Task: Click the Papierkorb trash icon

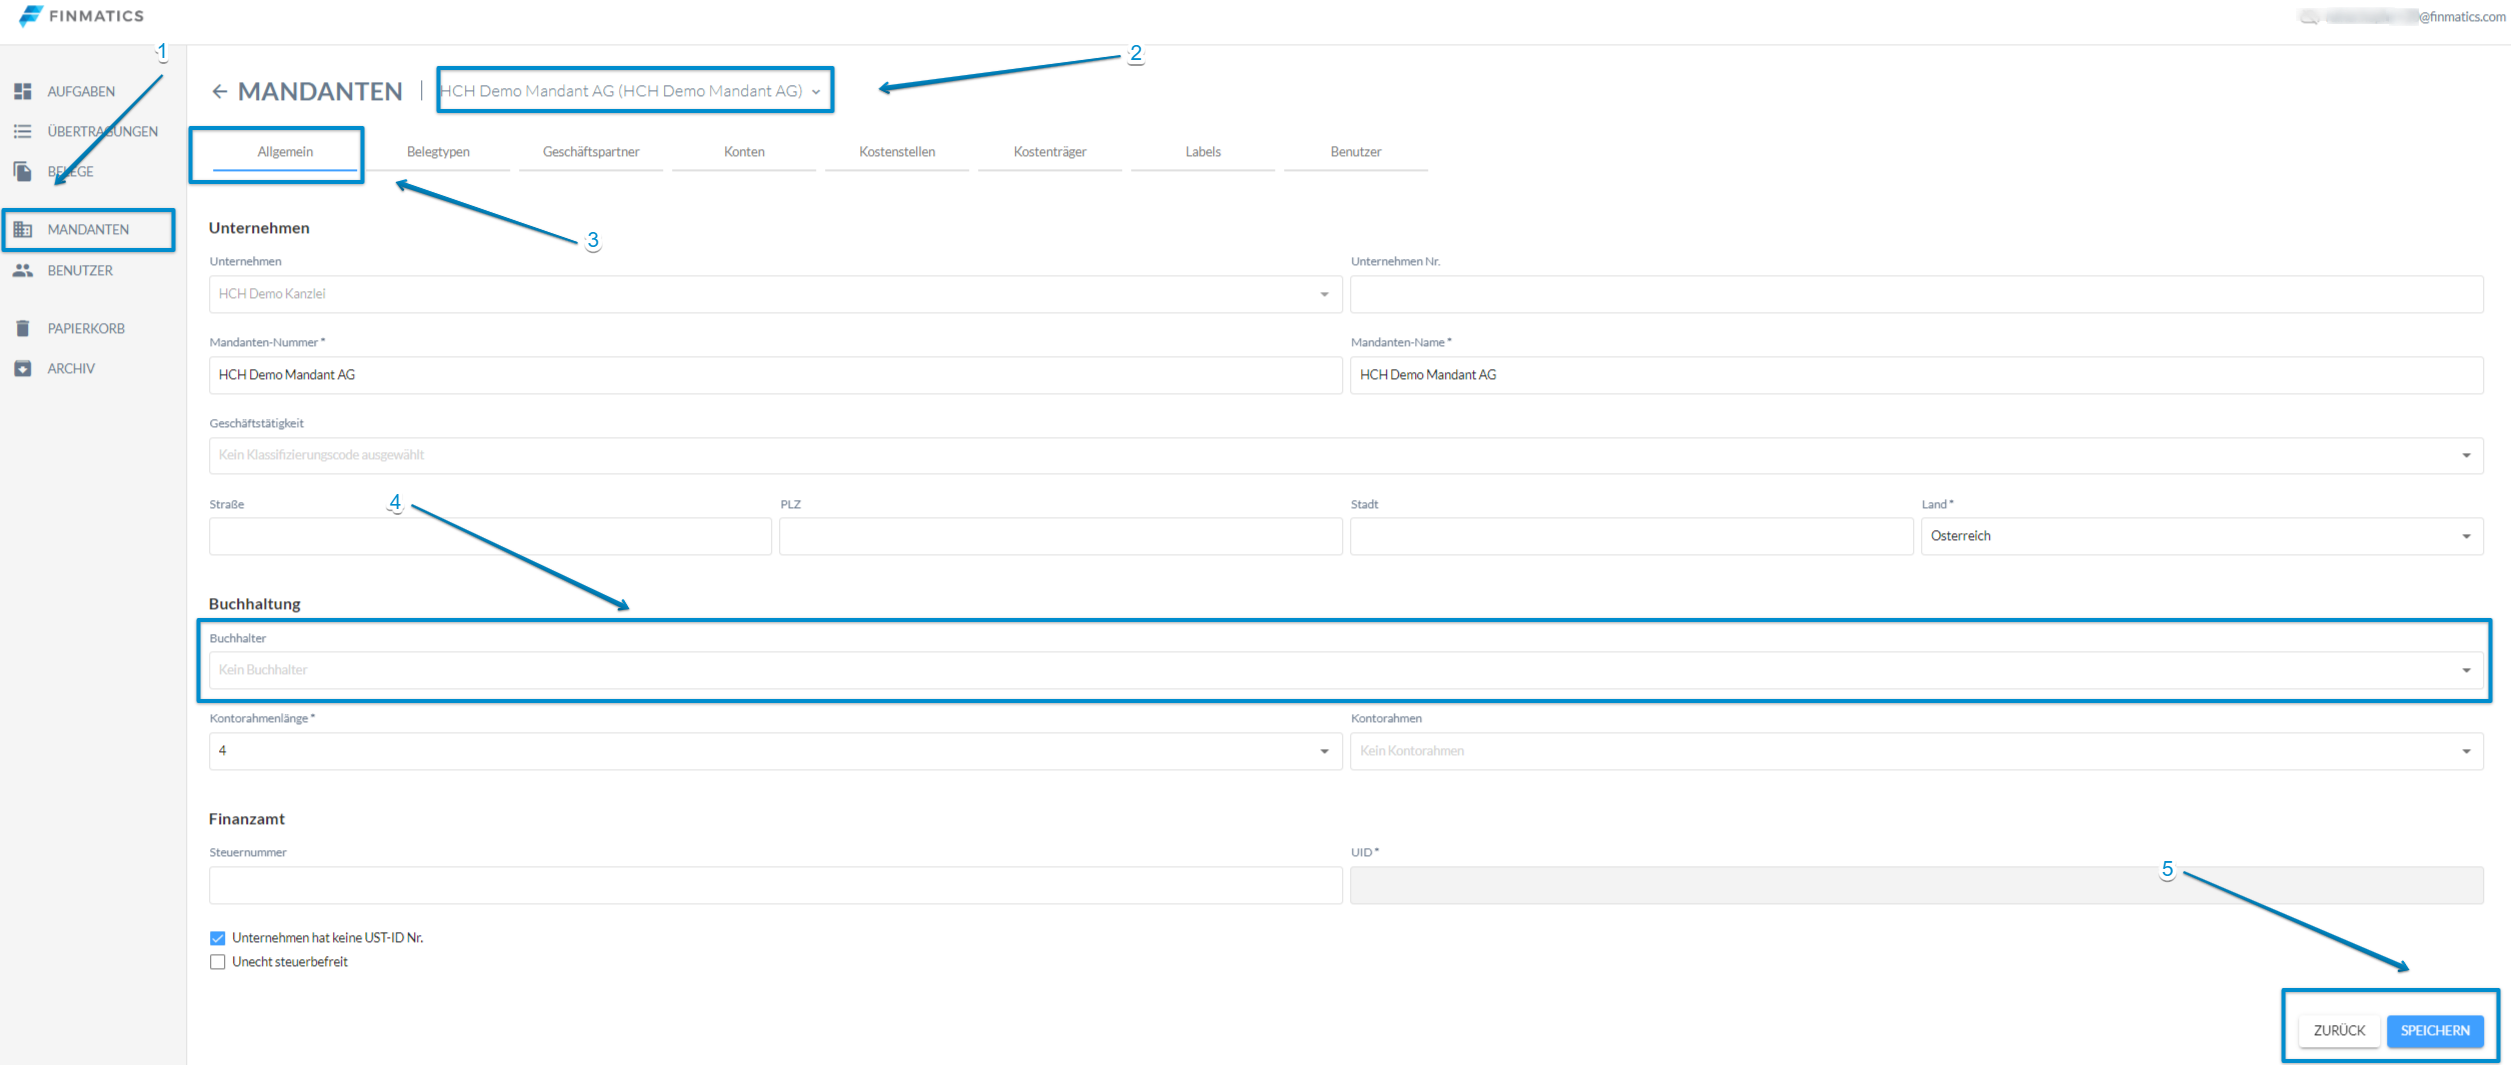Action: pos(23,328)
